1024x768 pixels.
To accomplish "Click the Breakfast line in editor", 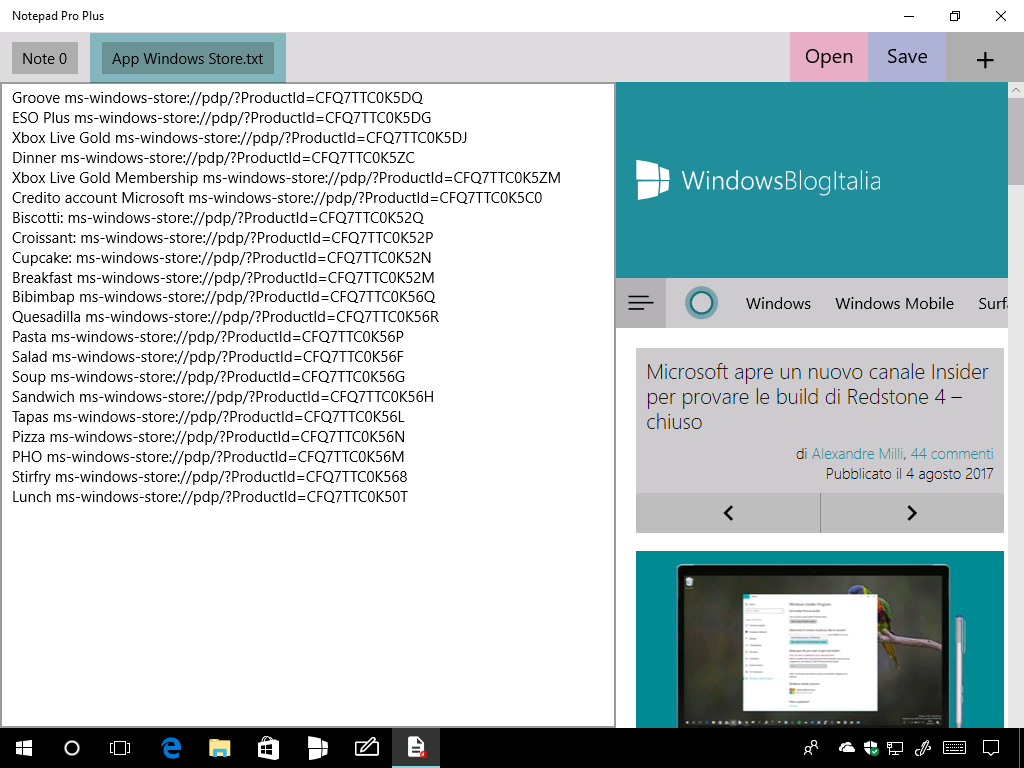I will (223, 278).
